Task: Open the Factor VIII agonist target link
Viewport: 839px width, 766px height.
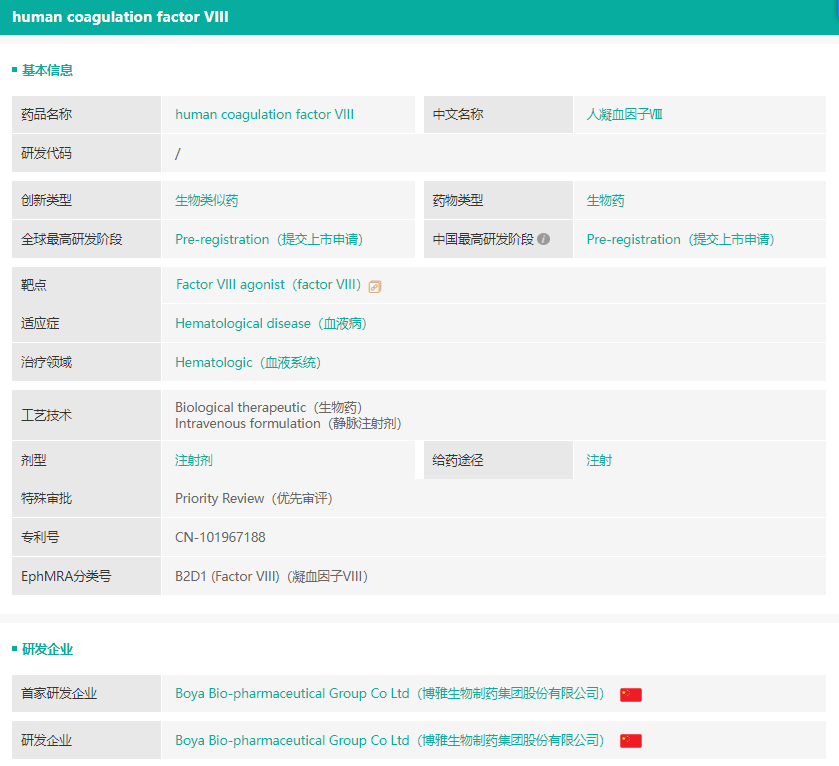Action: pyautogui.click(x=268, y=285)
